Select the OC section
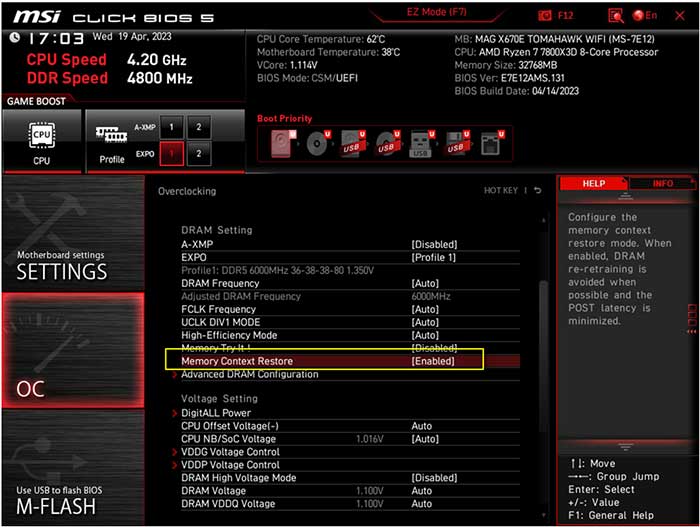This screenshot has height=527, width=700. point(73,350)
